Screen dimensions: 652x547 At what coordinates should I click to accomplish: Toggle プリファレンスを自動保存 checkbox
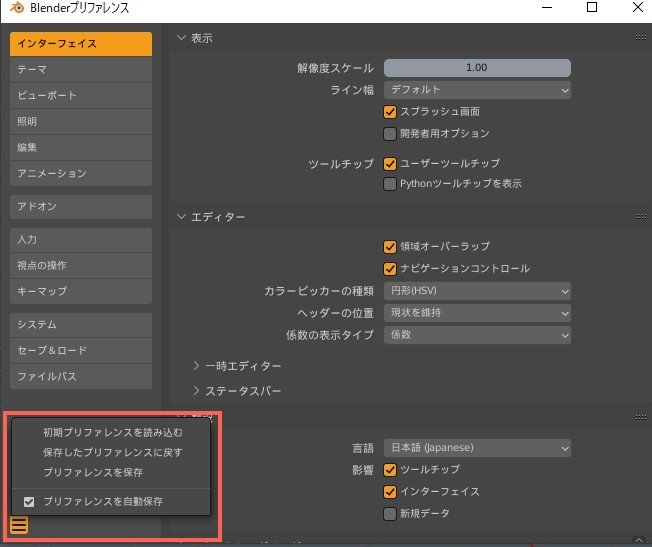(x=29, y=502)
